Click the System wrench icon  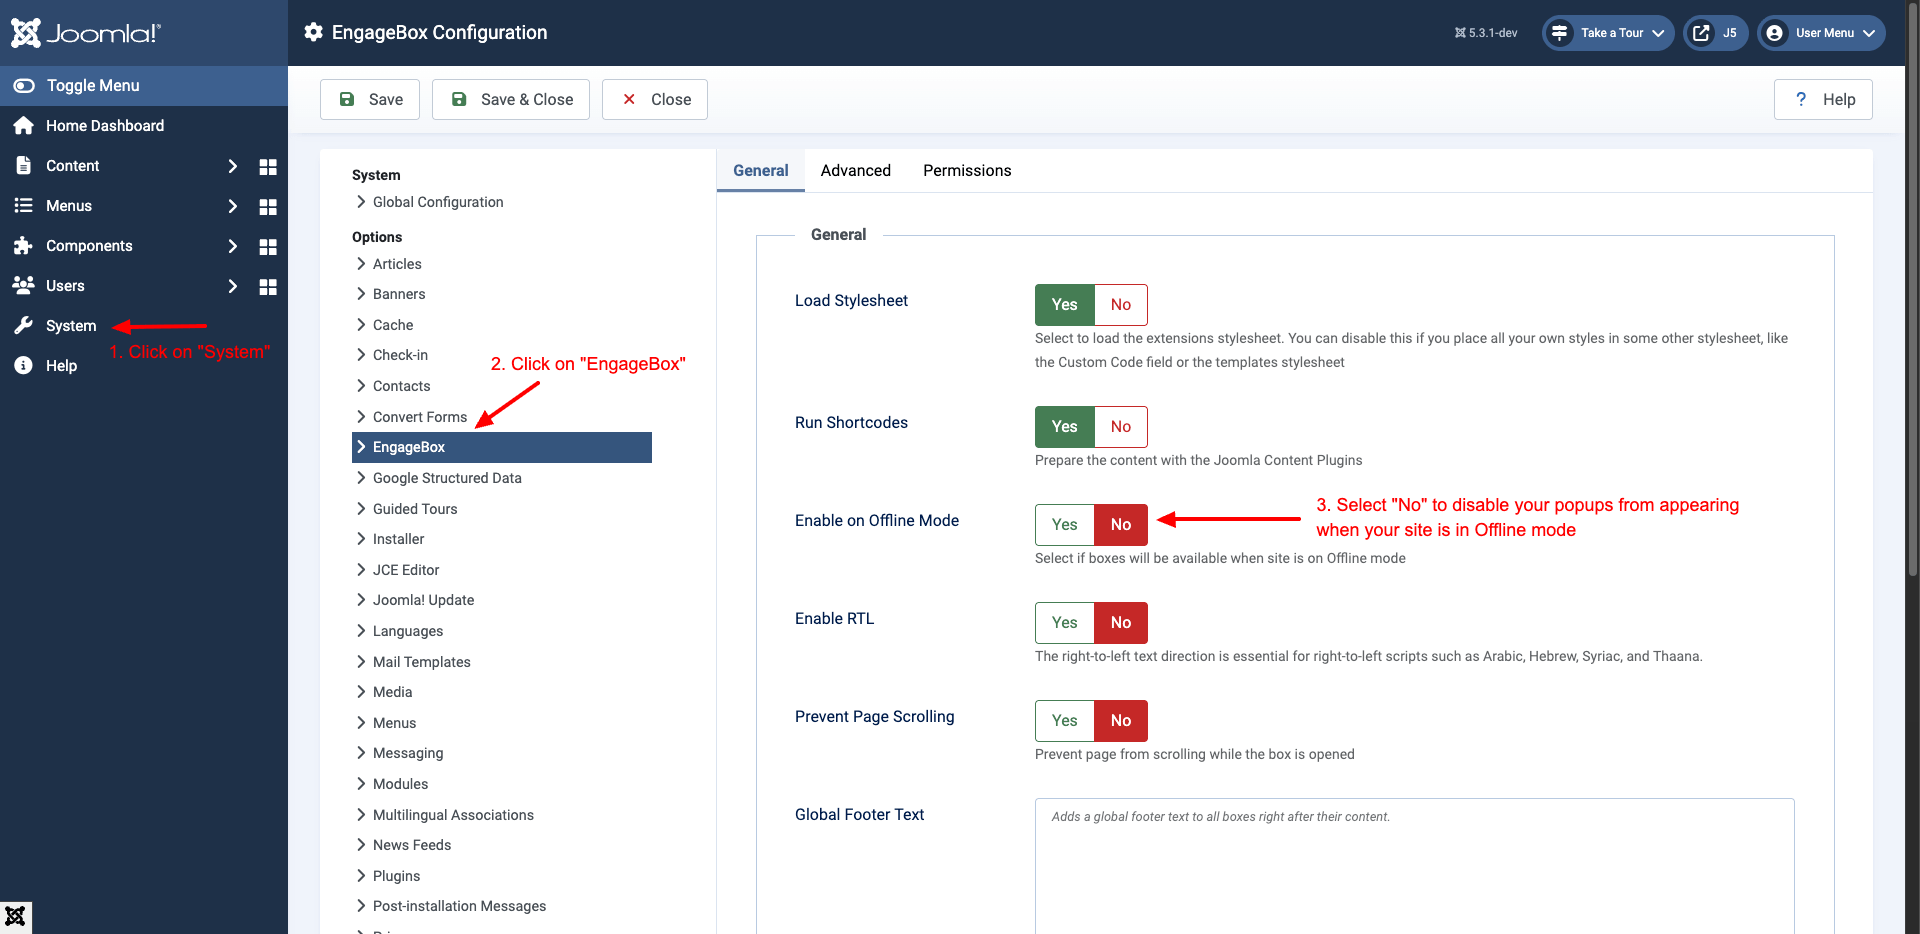pos(24,326)
